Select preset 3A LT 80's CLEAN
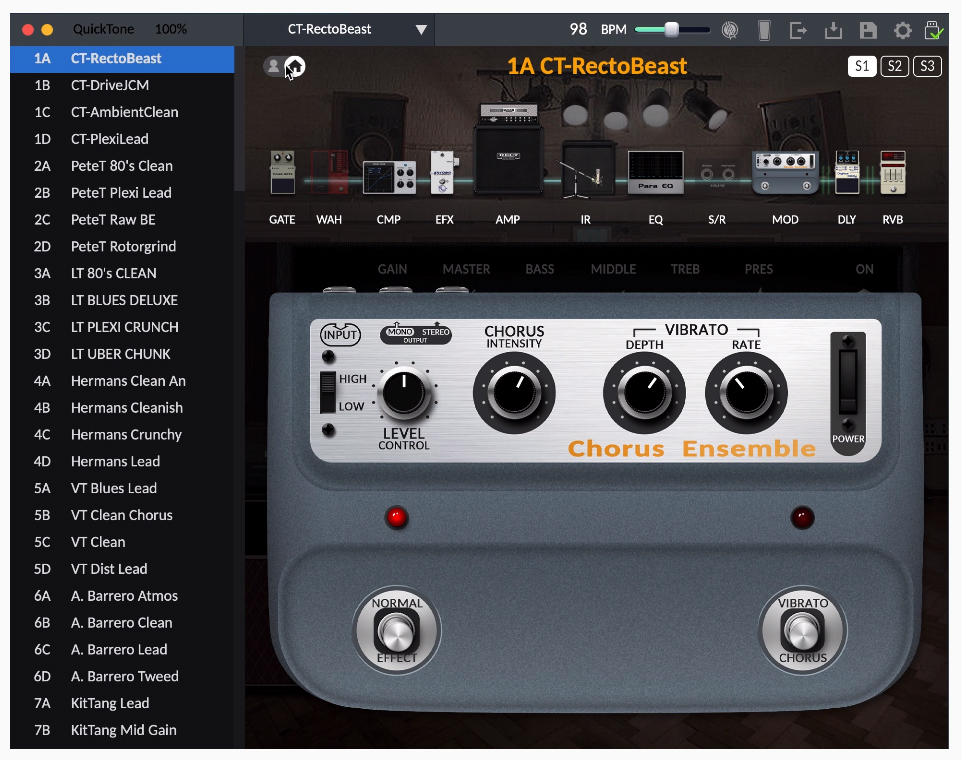The width and height of the screenshot is (962, 760). tap(122, 274)
